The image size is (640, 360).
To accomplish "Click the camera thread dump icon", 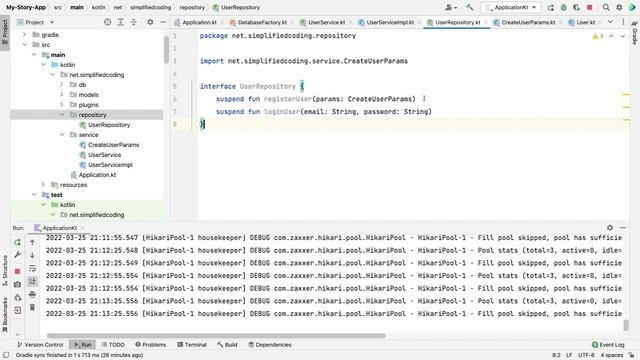I will pyautogui.click(x=17, y=284).
